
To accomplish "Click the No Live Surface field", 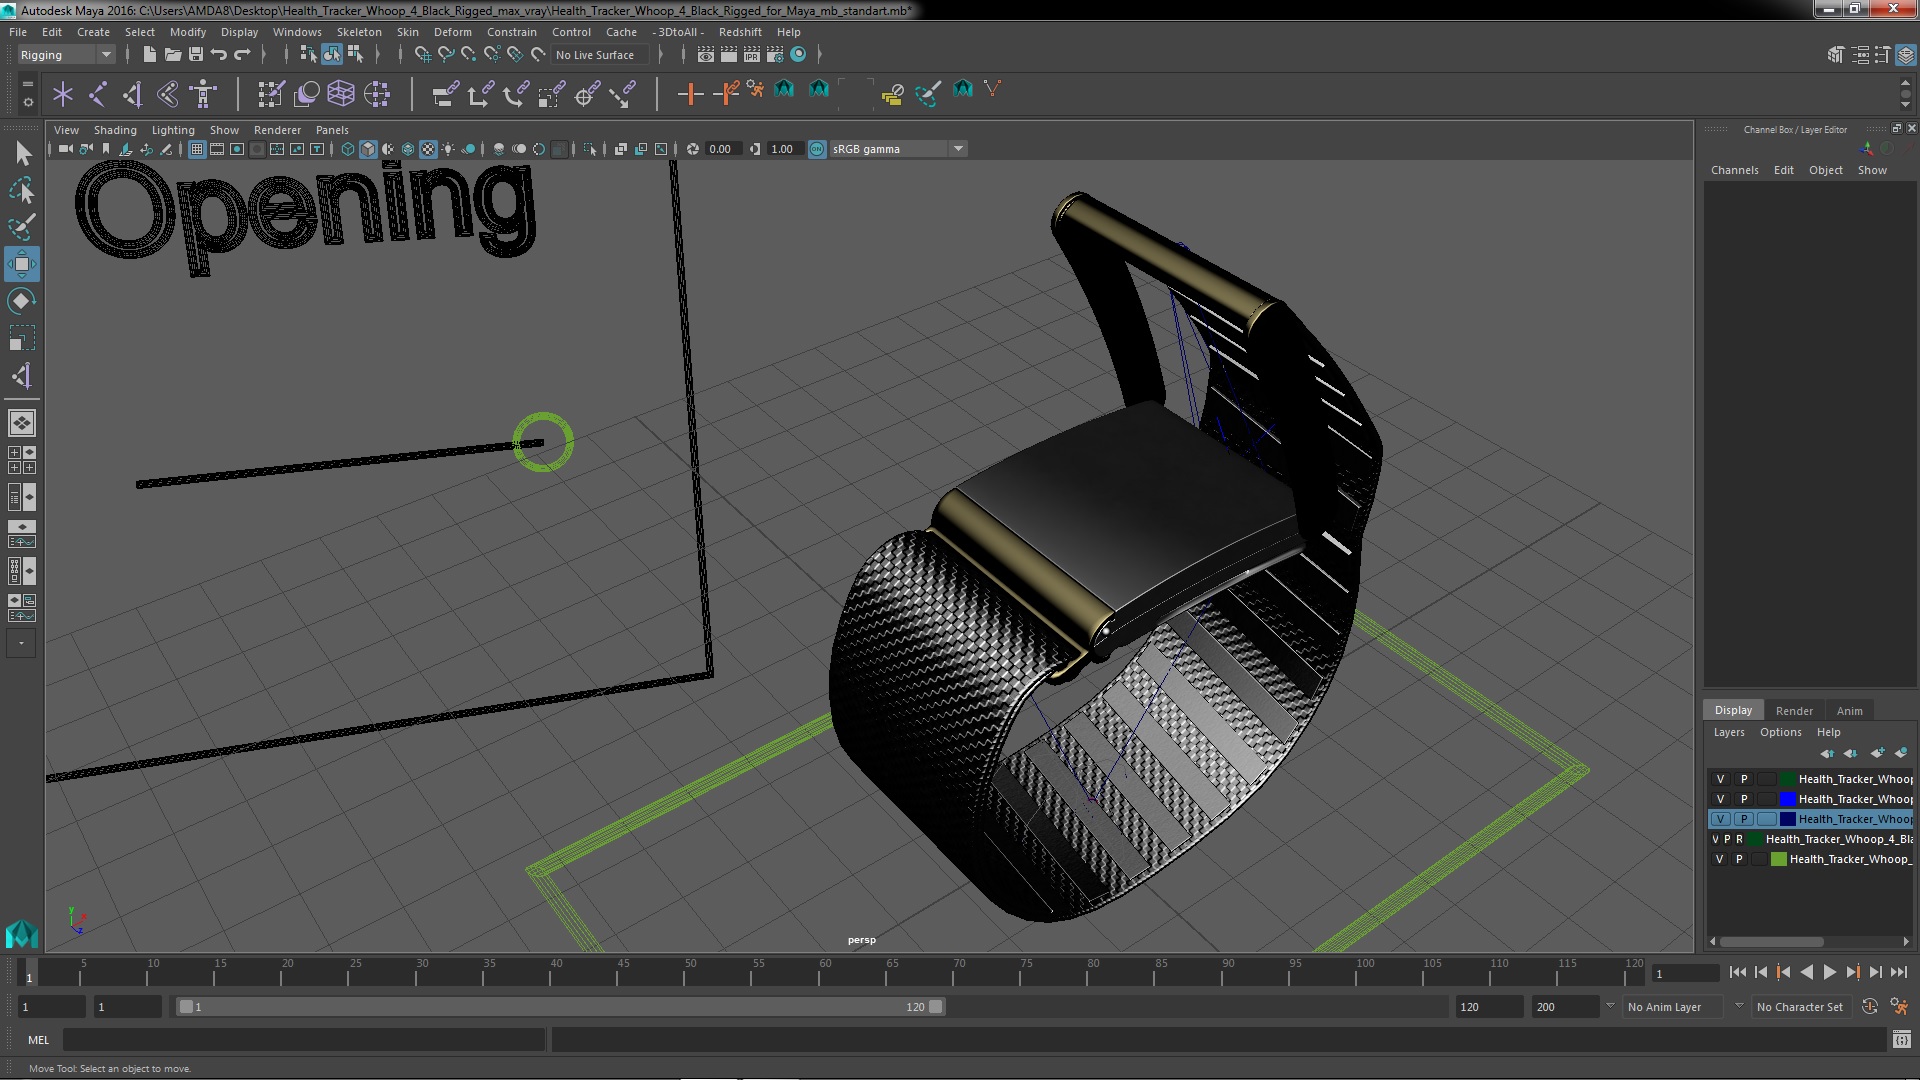I will click(x=595, y=55).
